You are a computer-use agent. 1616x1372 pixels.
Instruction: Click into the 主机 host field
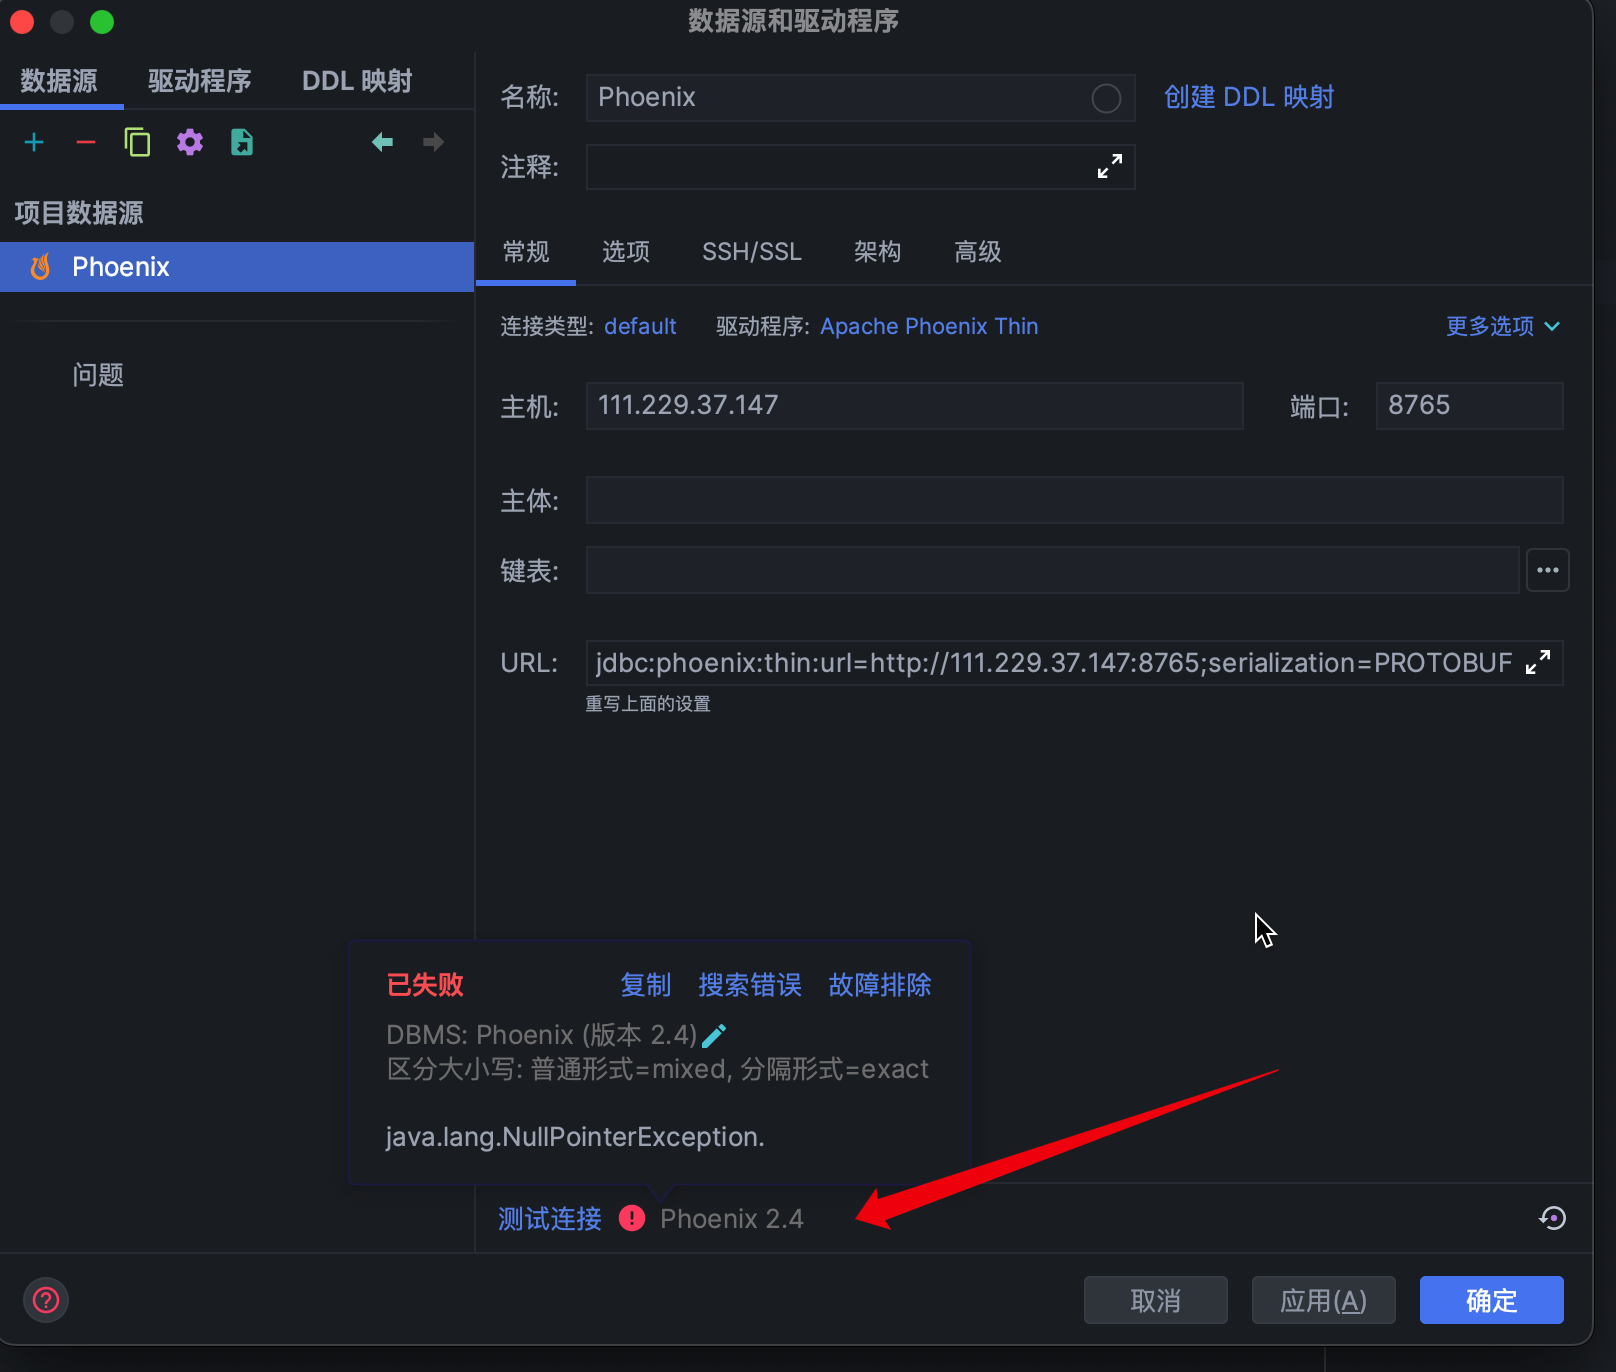pos(915,406)
